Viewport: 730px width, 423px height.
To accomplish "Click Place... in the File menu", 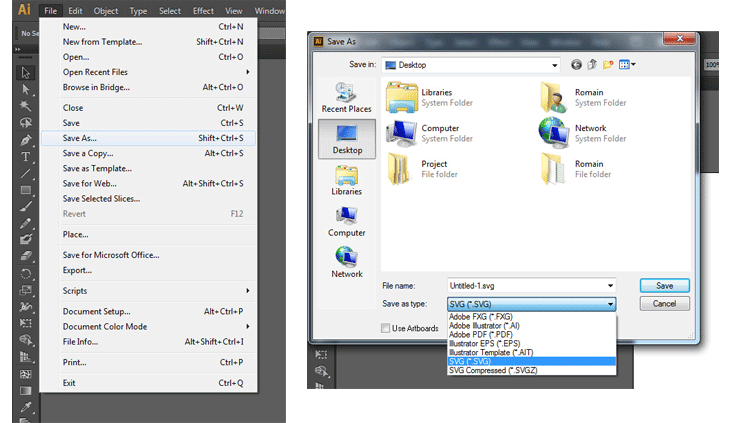I will tap(149, 235).
